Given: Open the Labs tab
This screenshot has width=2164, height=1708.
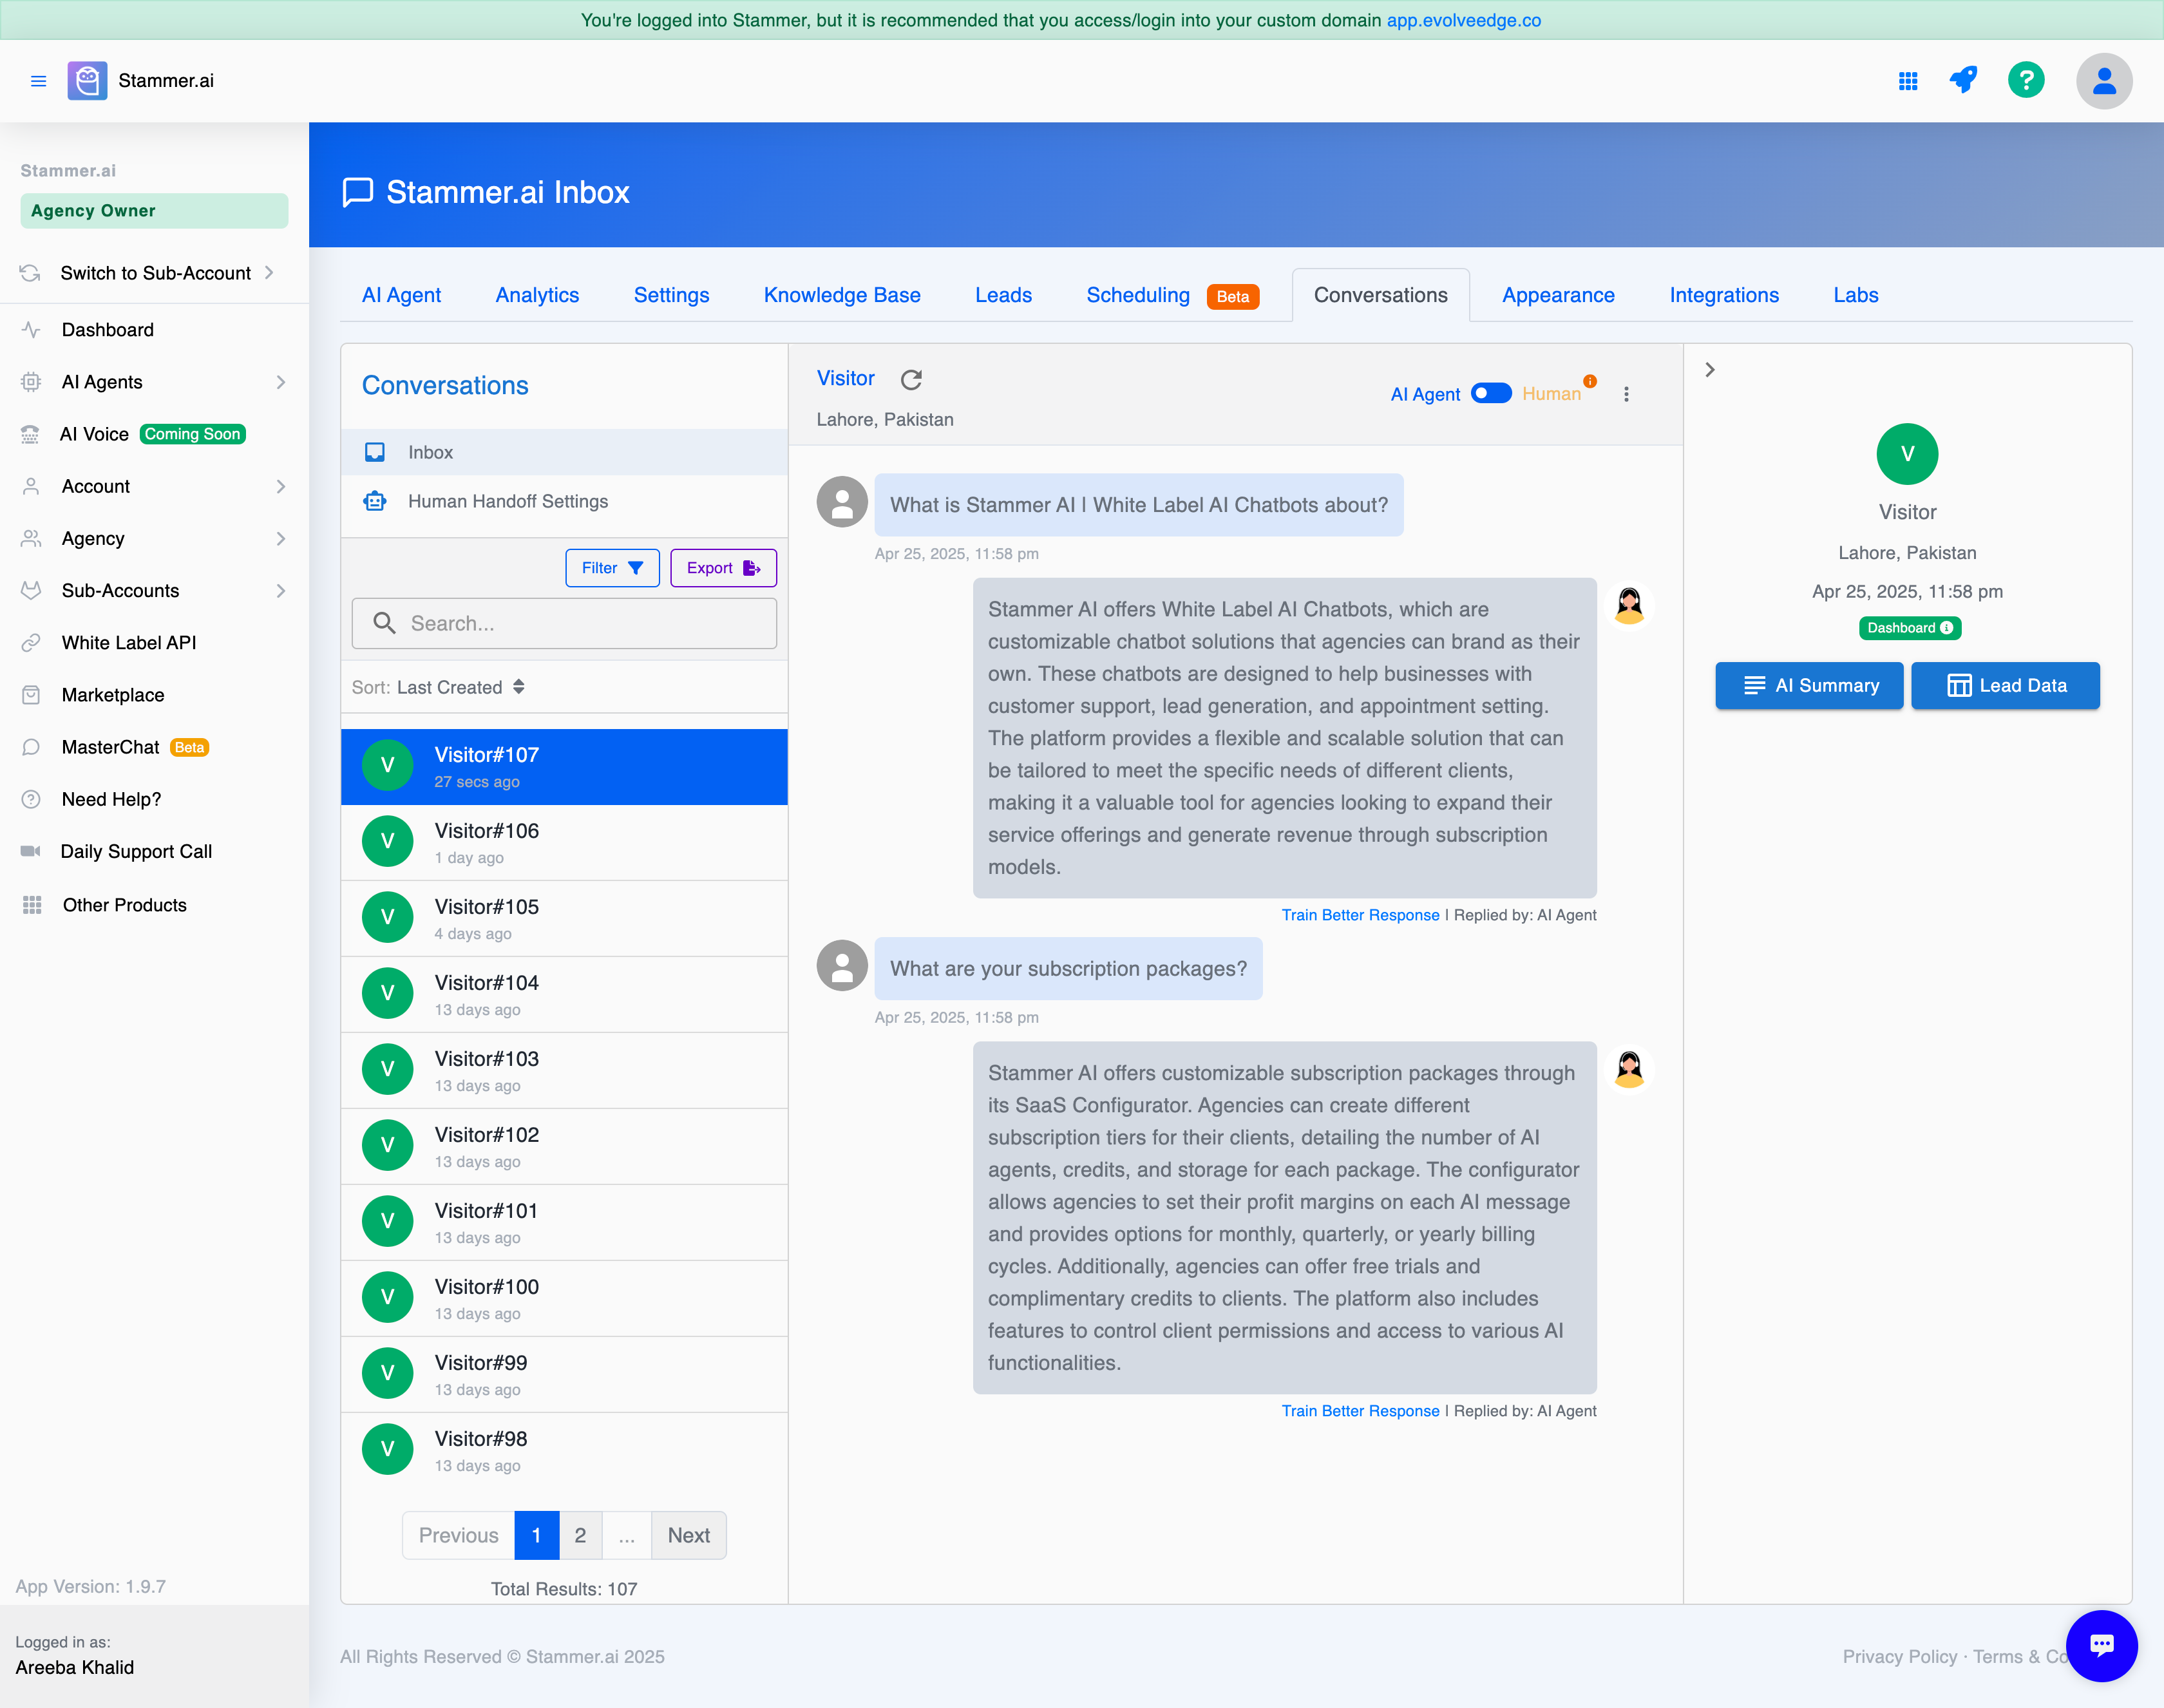Looking at the screenshot, I should (1855, 295).
